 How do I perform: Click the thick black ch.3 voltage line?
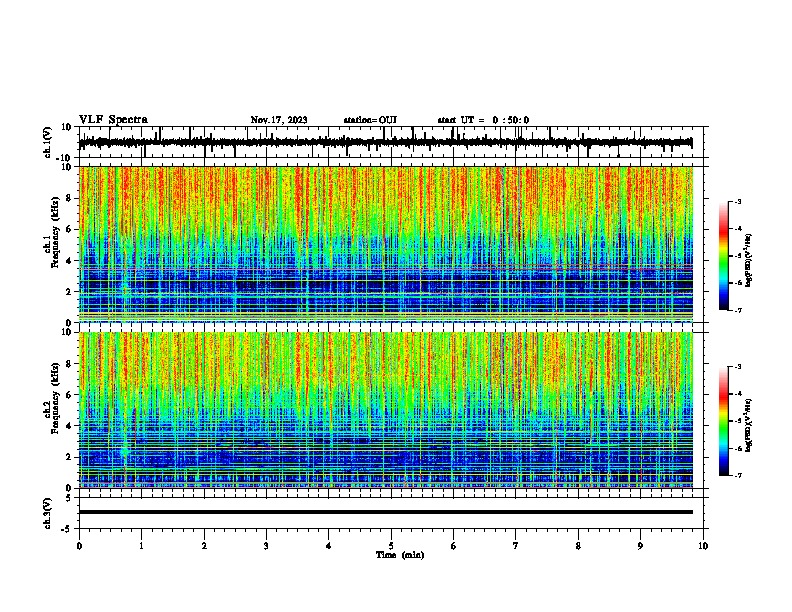[385, 512]
